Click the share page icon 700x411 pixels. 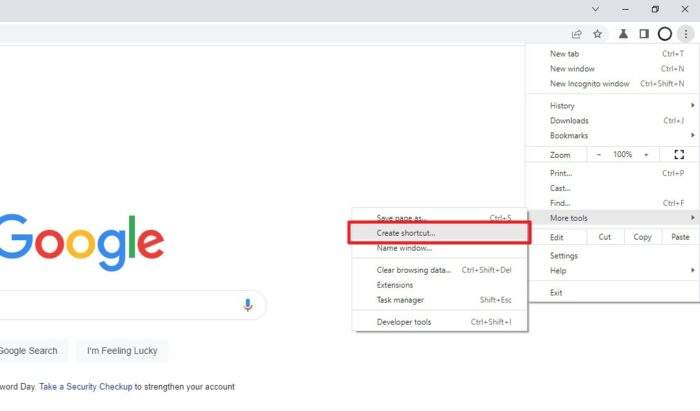coord(576,34)
